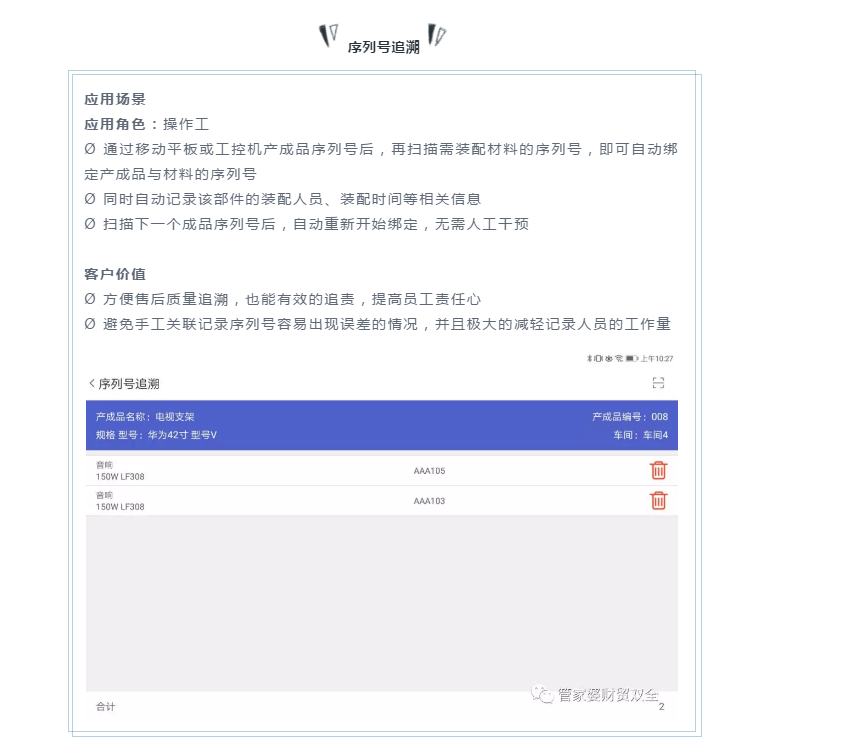The image size is (848, 744).
Task: Click the 序列号追溯 page heading at top
Action: click(383, 48)
